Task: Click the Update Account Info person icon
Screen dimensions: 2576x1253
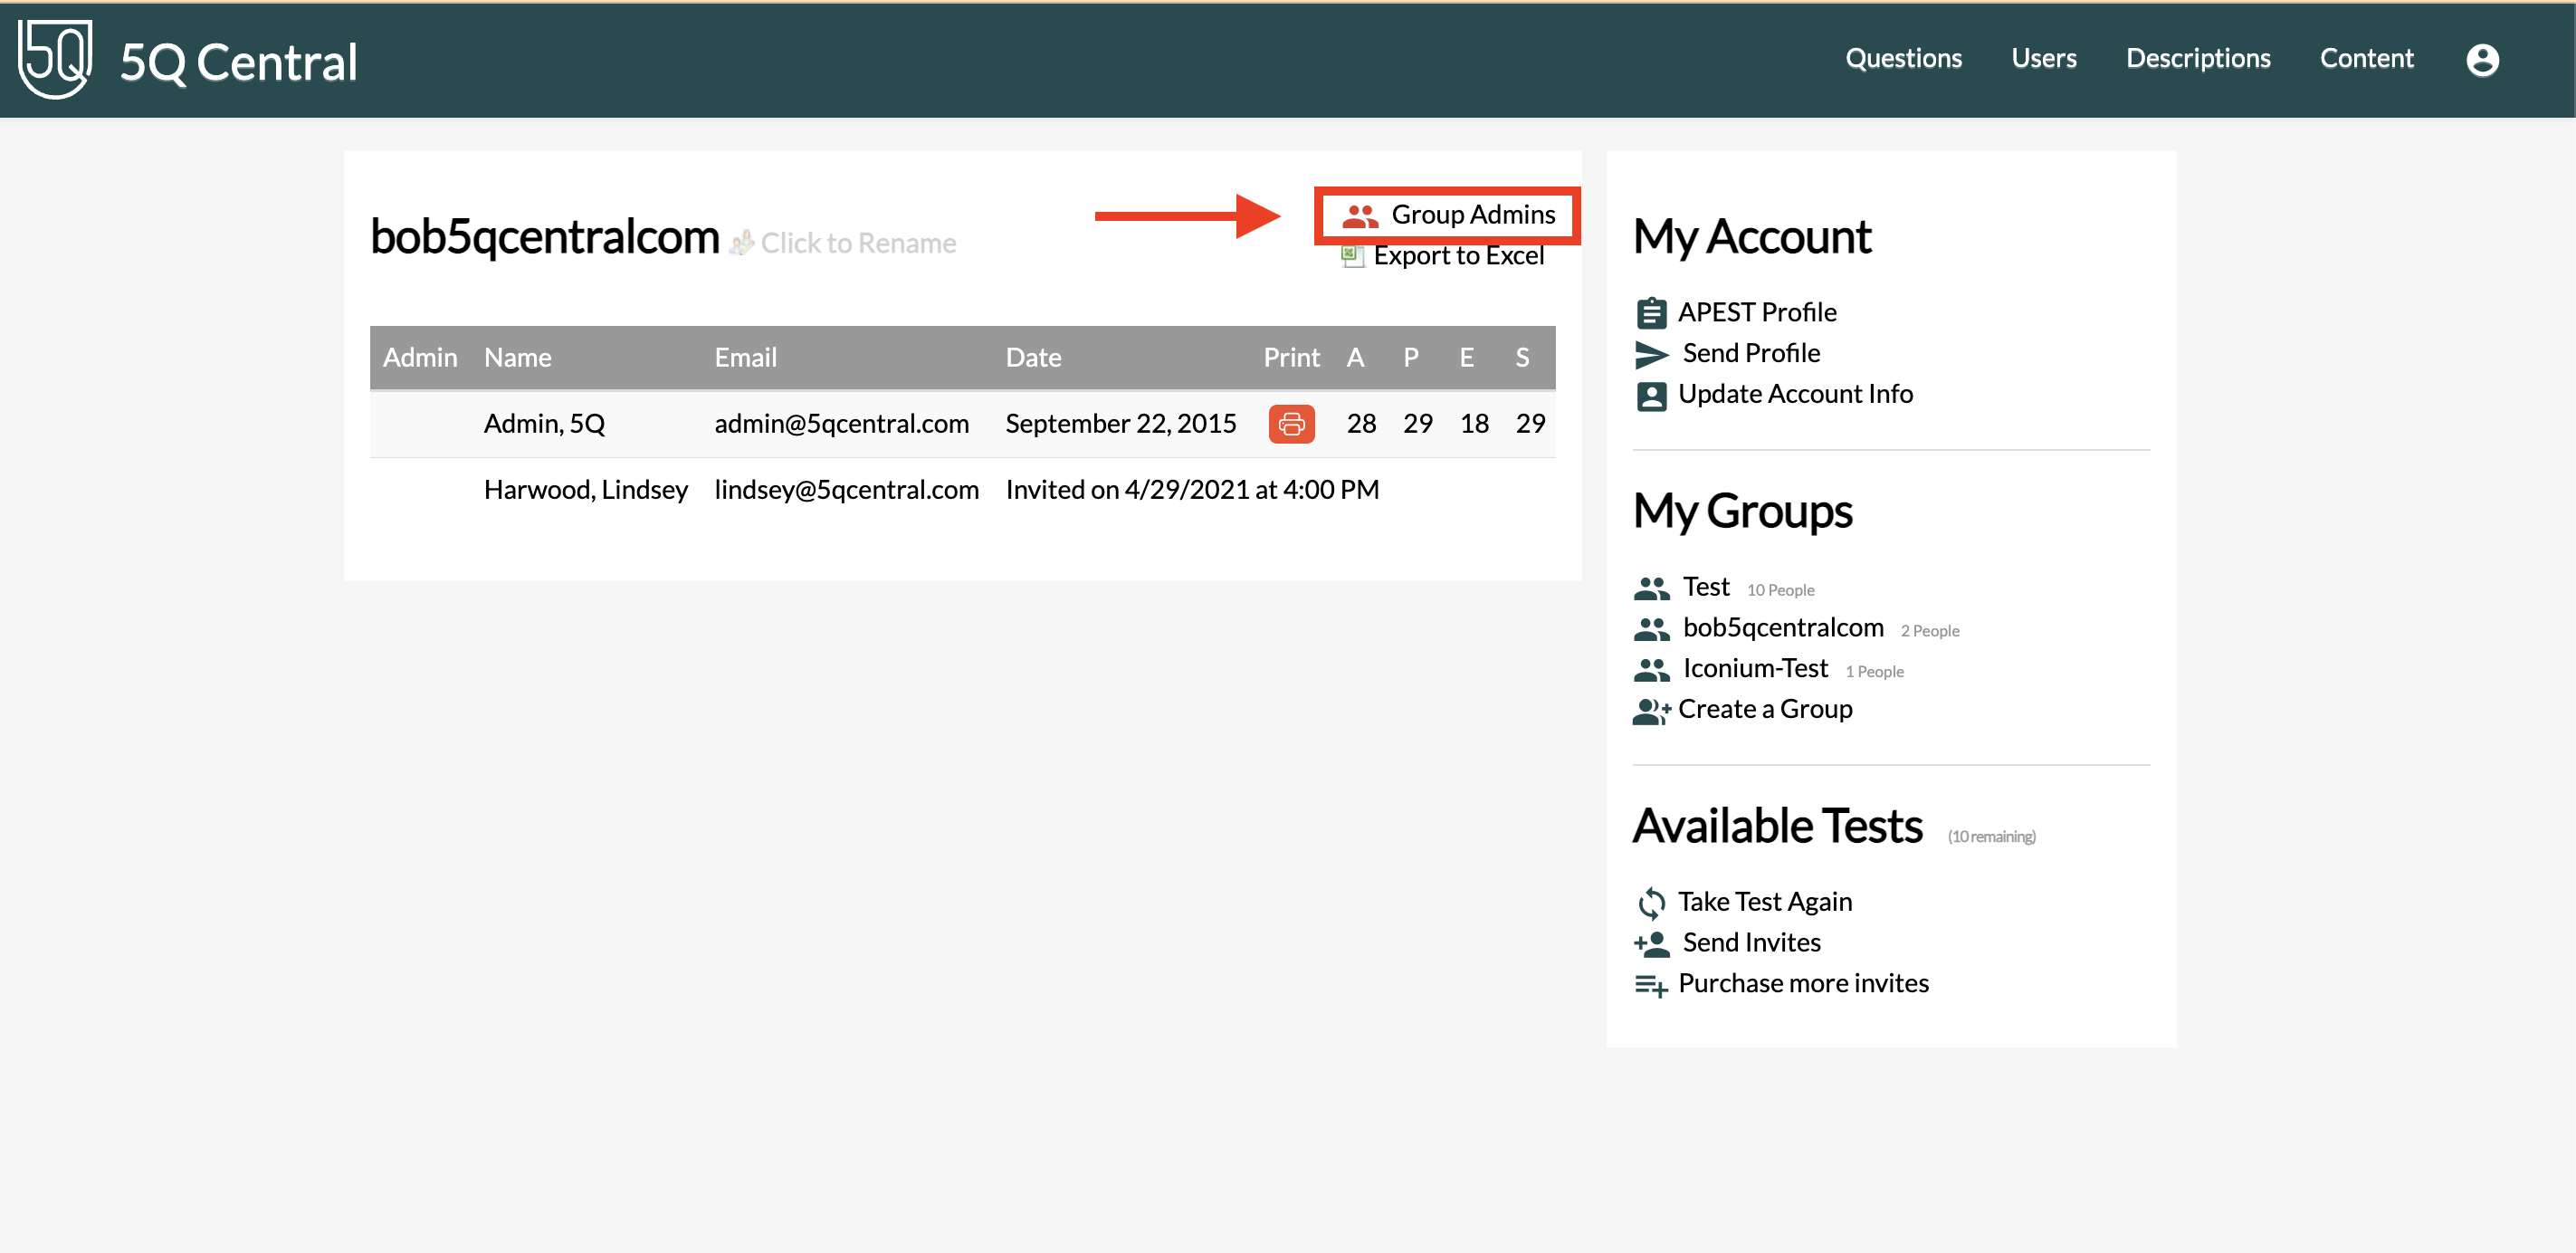Action: pos(1651,396)
